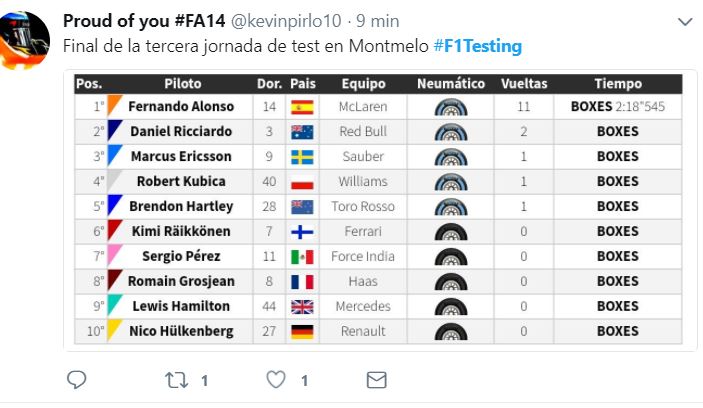
Task: Click the Finland flag beside Räikkönen
Action: [x=302, y=232]
